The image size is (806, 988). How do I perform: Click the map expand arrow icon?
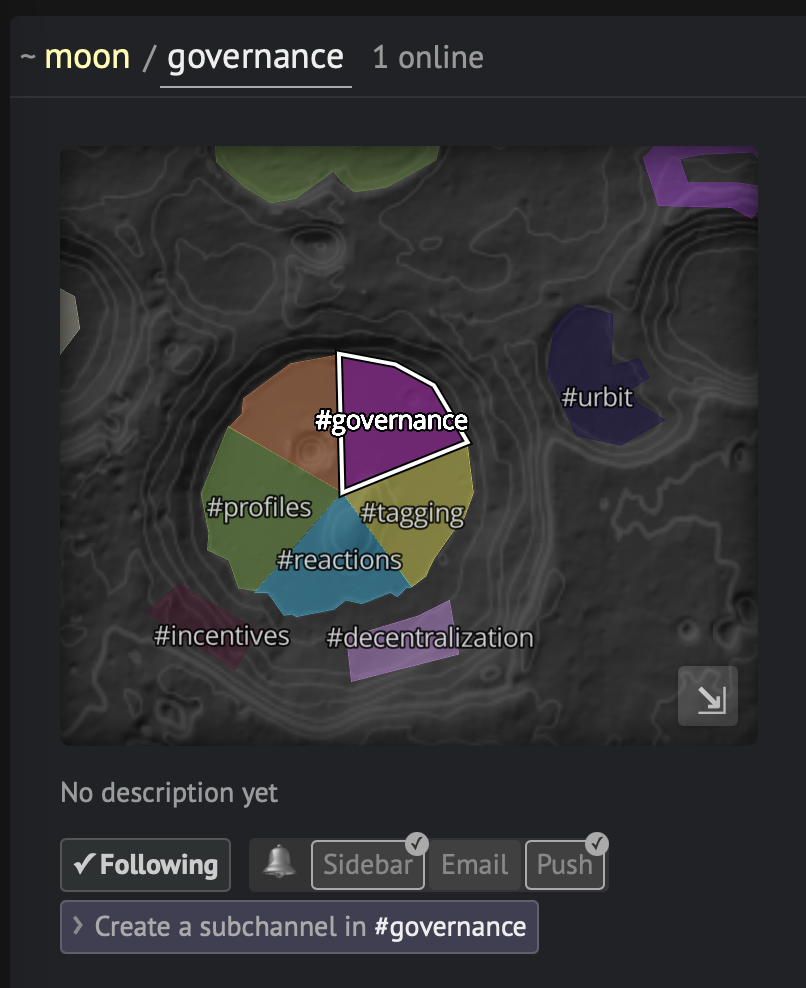(x=708, y=696)
